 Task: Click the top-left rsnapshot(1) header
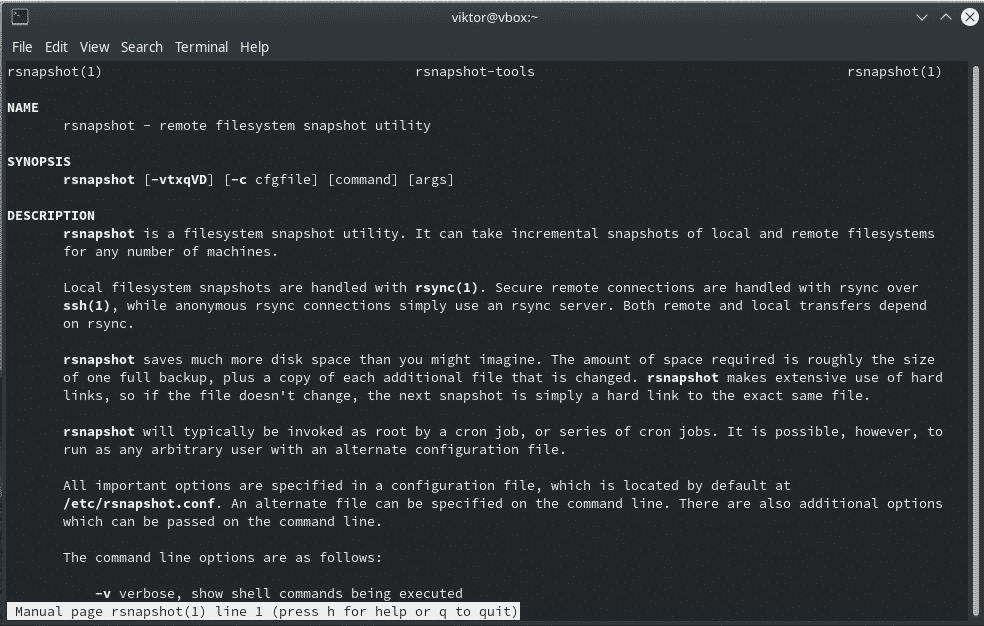(x=55, y=72)
